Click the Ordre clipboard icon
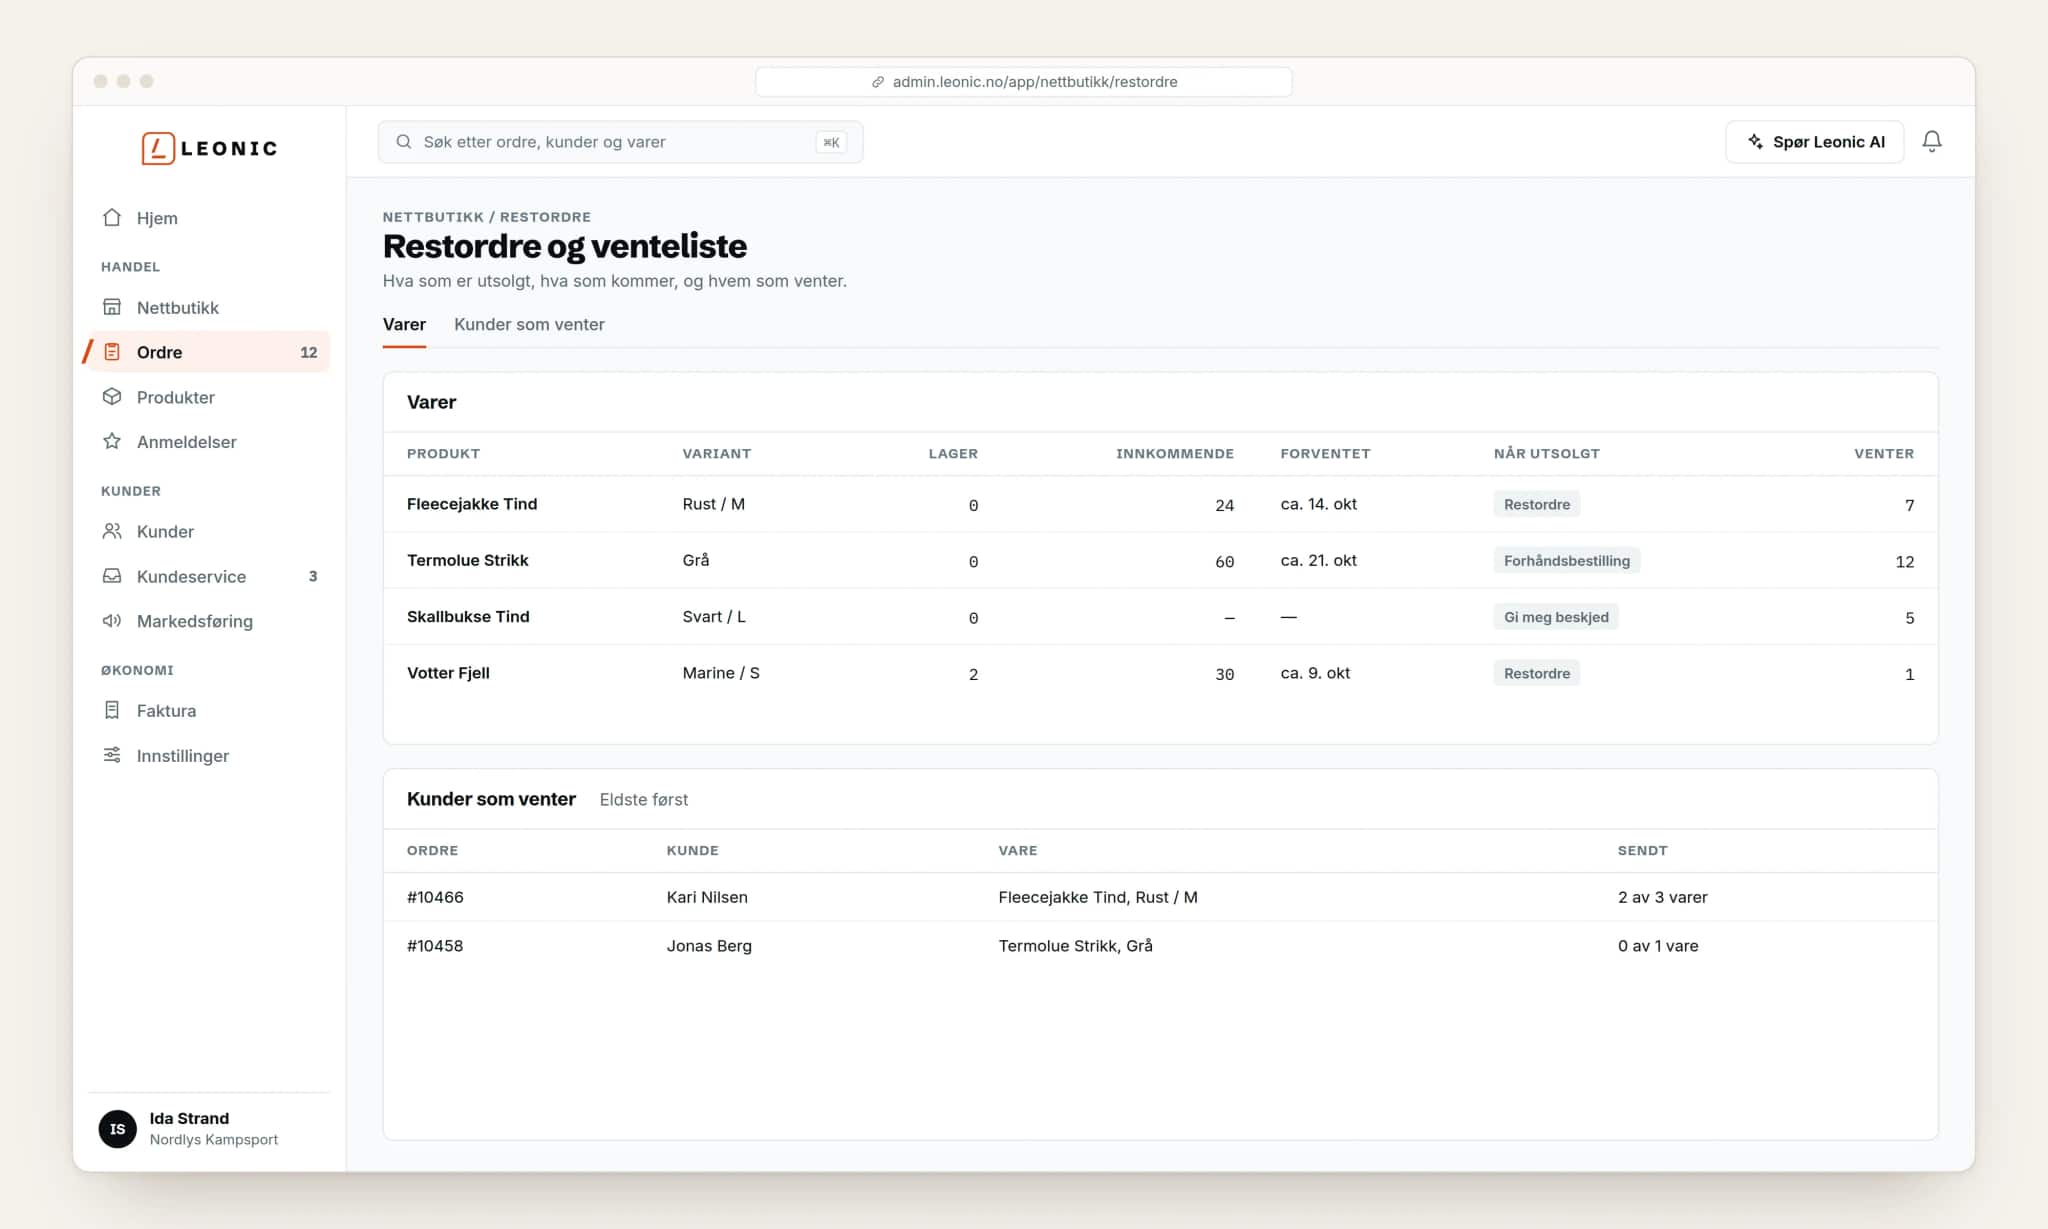The image size is (2048, 1229). 112,352
